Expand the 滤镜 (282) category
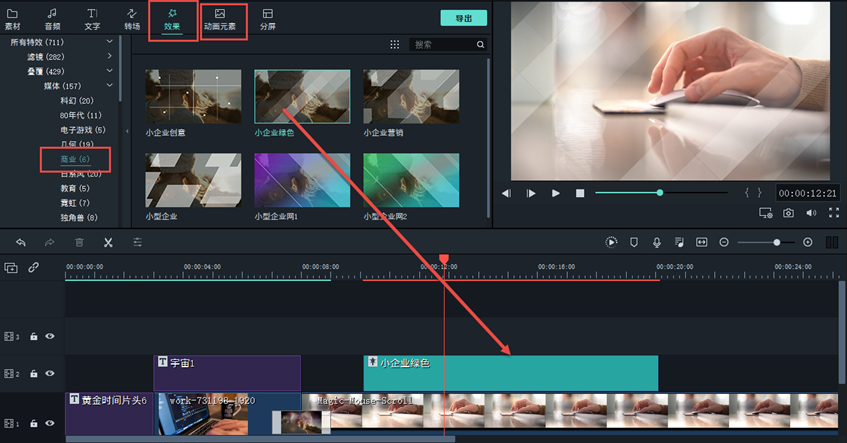 click(110, 56)
